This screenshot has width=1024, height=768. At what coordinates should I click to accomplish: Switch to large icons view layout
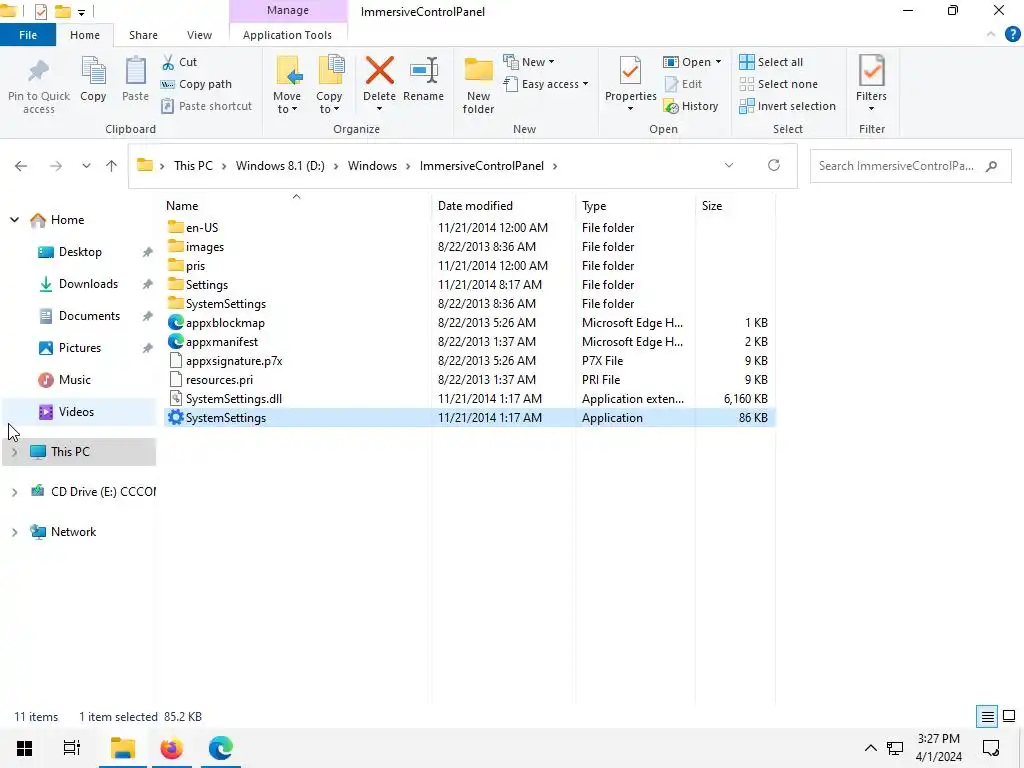pyautogui.click(x=1009, y=716)
